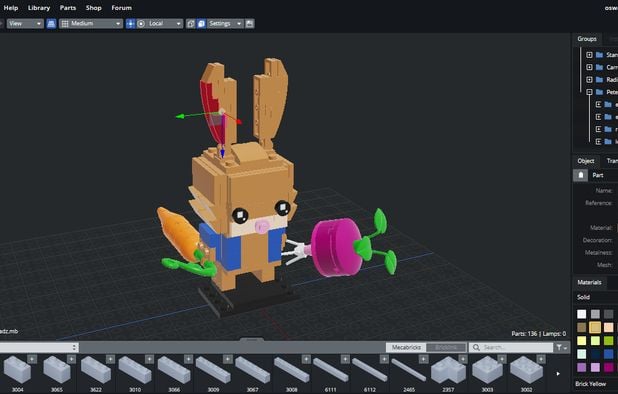Open the Shop menu

pyautogui.click(x=93, y=8)
